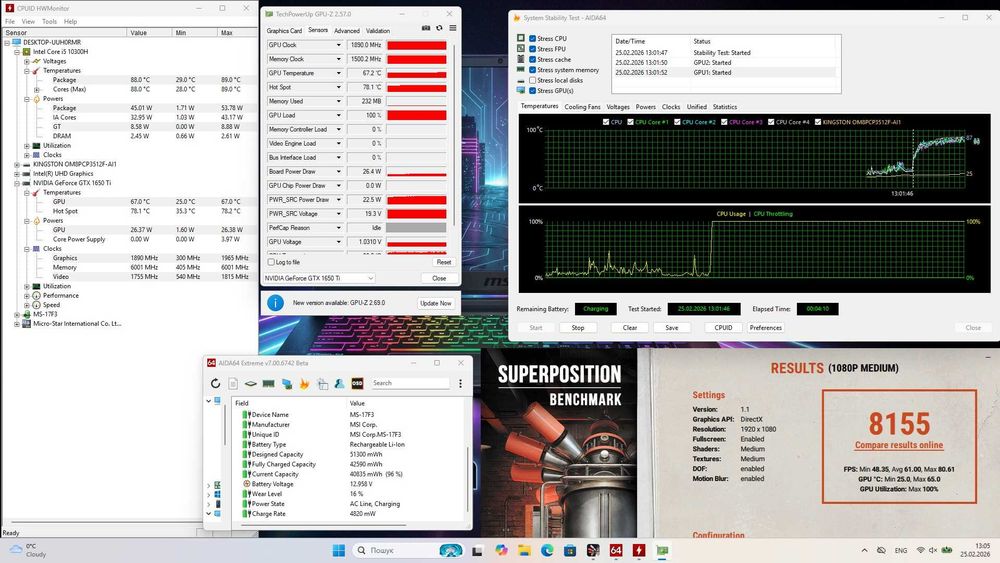Click the Windows taskbar search box

pyautogui.click(x=408, y=550)
